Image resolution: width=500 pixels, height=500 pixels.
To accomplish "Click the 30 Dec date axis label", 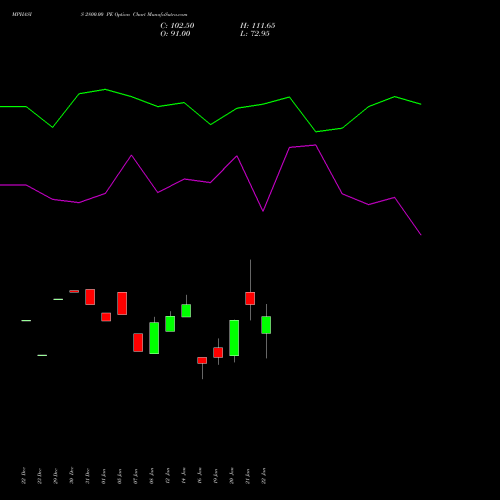I will coord(71,476).
